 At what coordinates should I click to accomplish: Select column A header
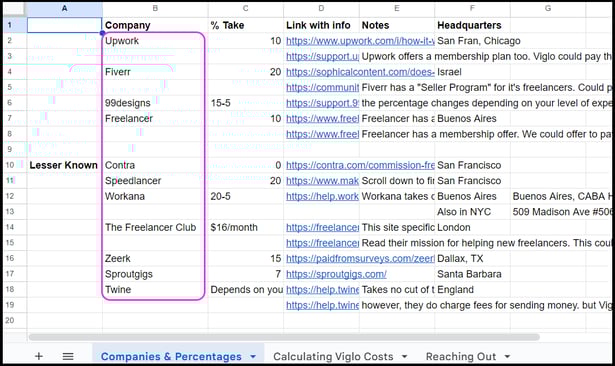click(65, 8)
